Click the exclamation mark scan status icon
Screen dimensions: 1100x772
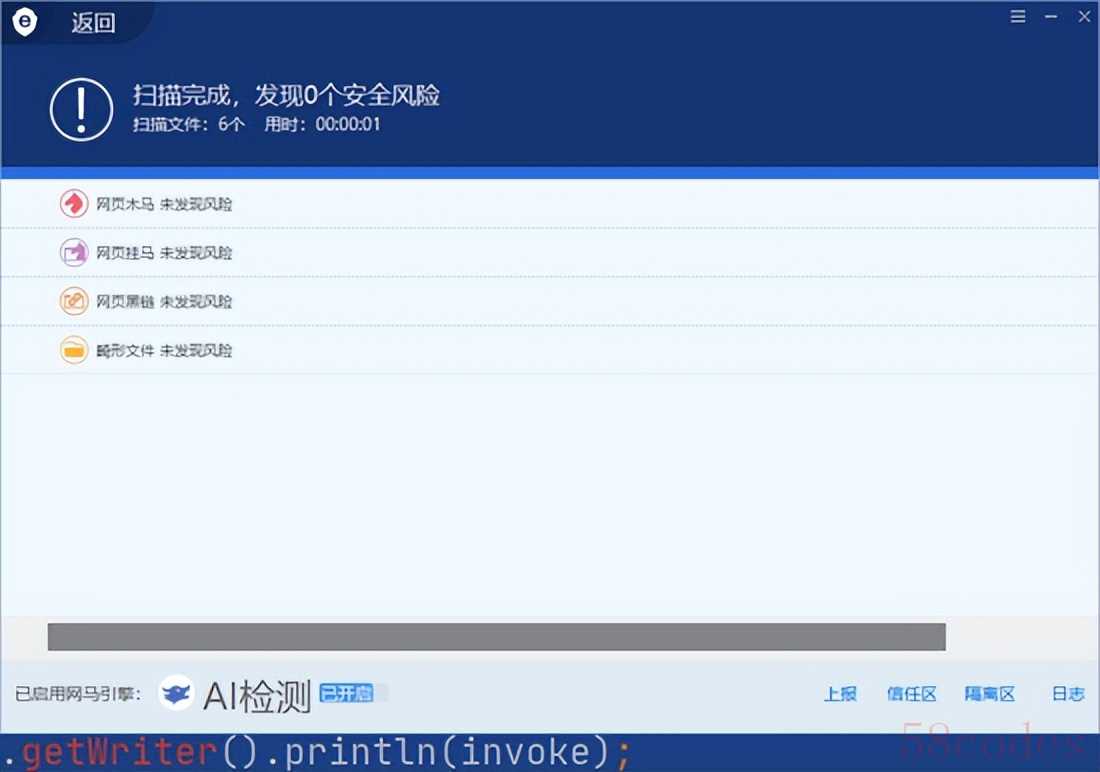point(81,109)
